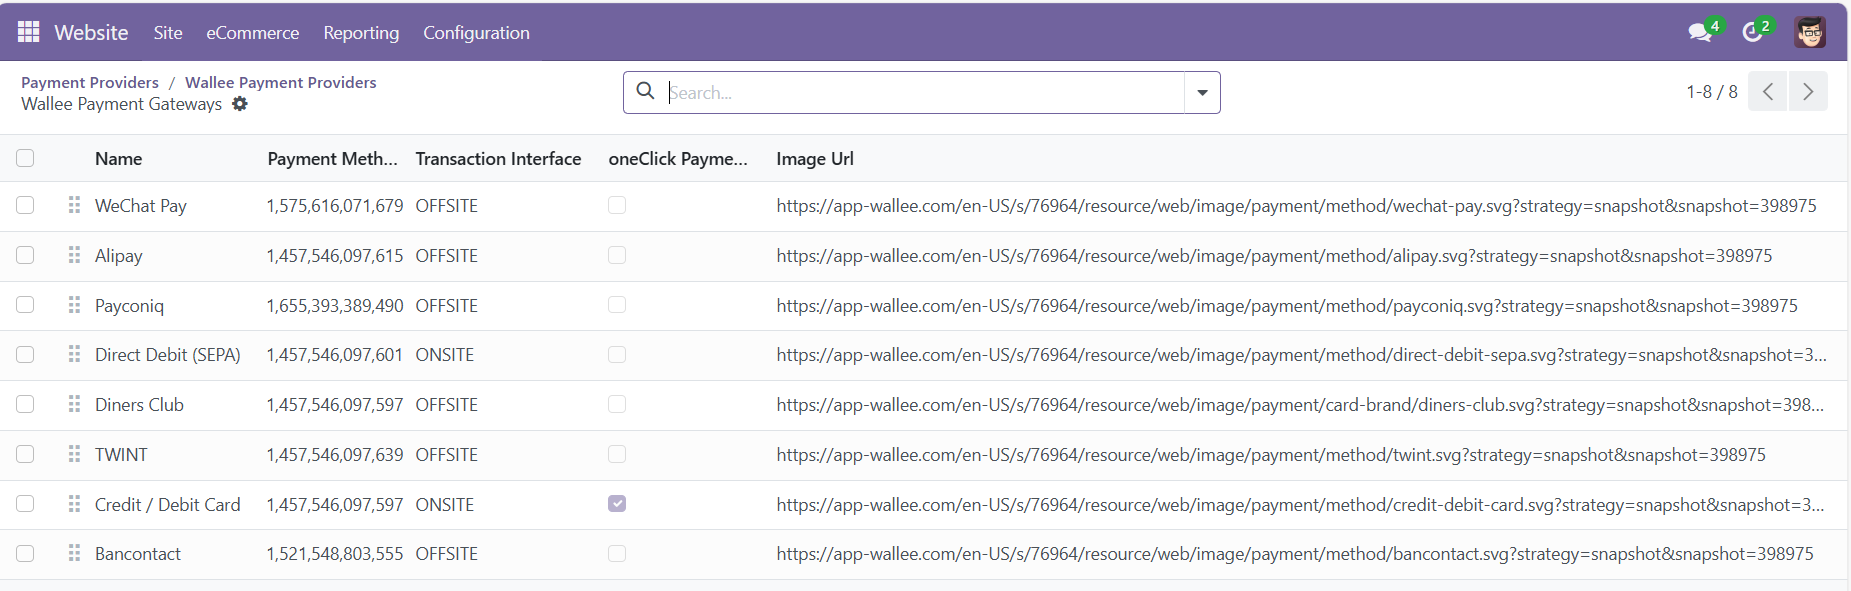Toggle the select-all checkbox in header
Screen dimensions: 1851x591
coord(25,158)
